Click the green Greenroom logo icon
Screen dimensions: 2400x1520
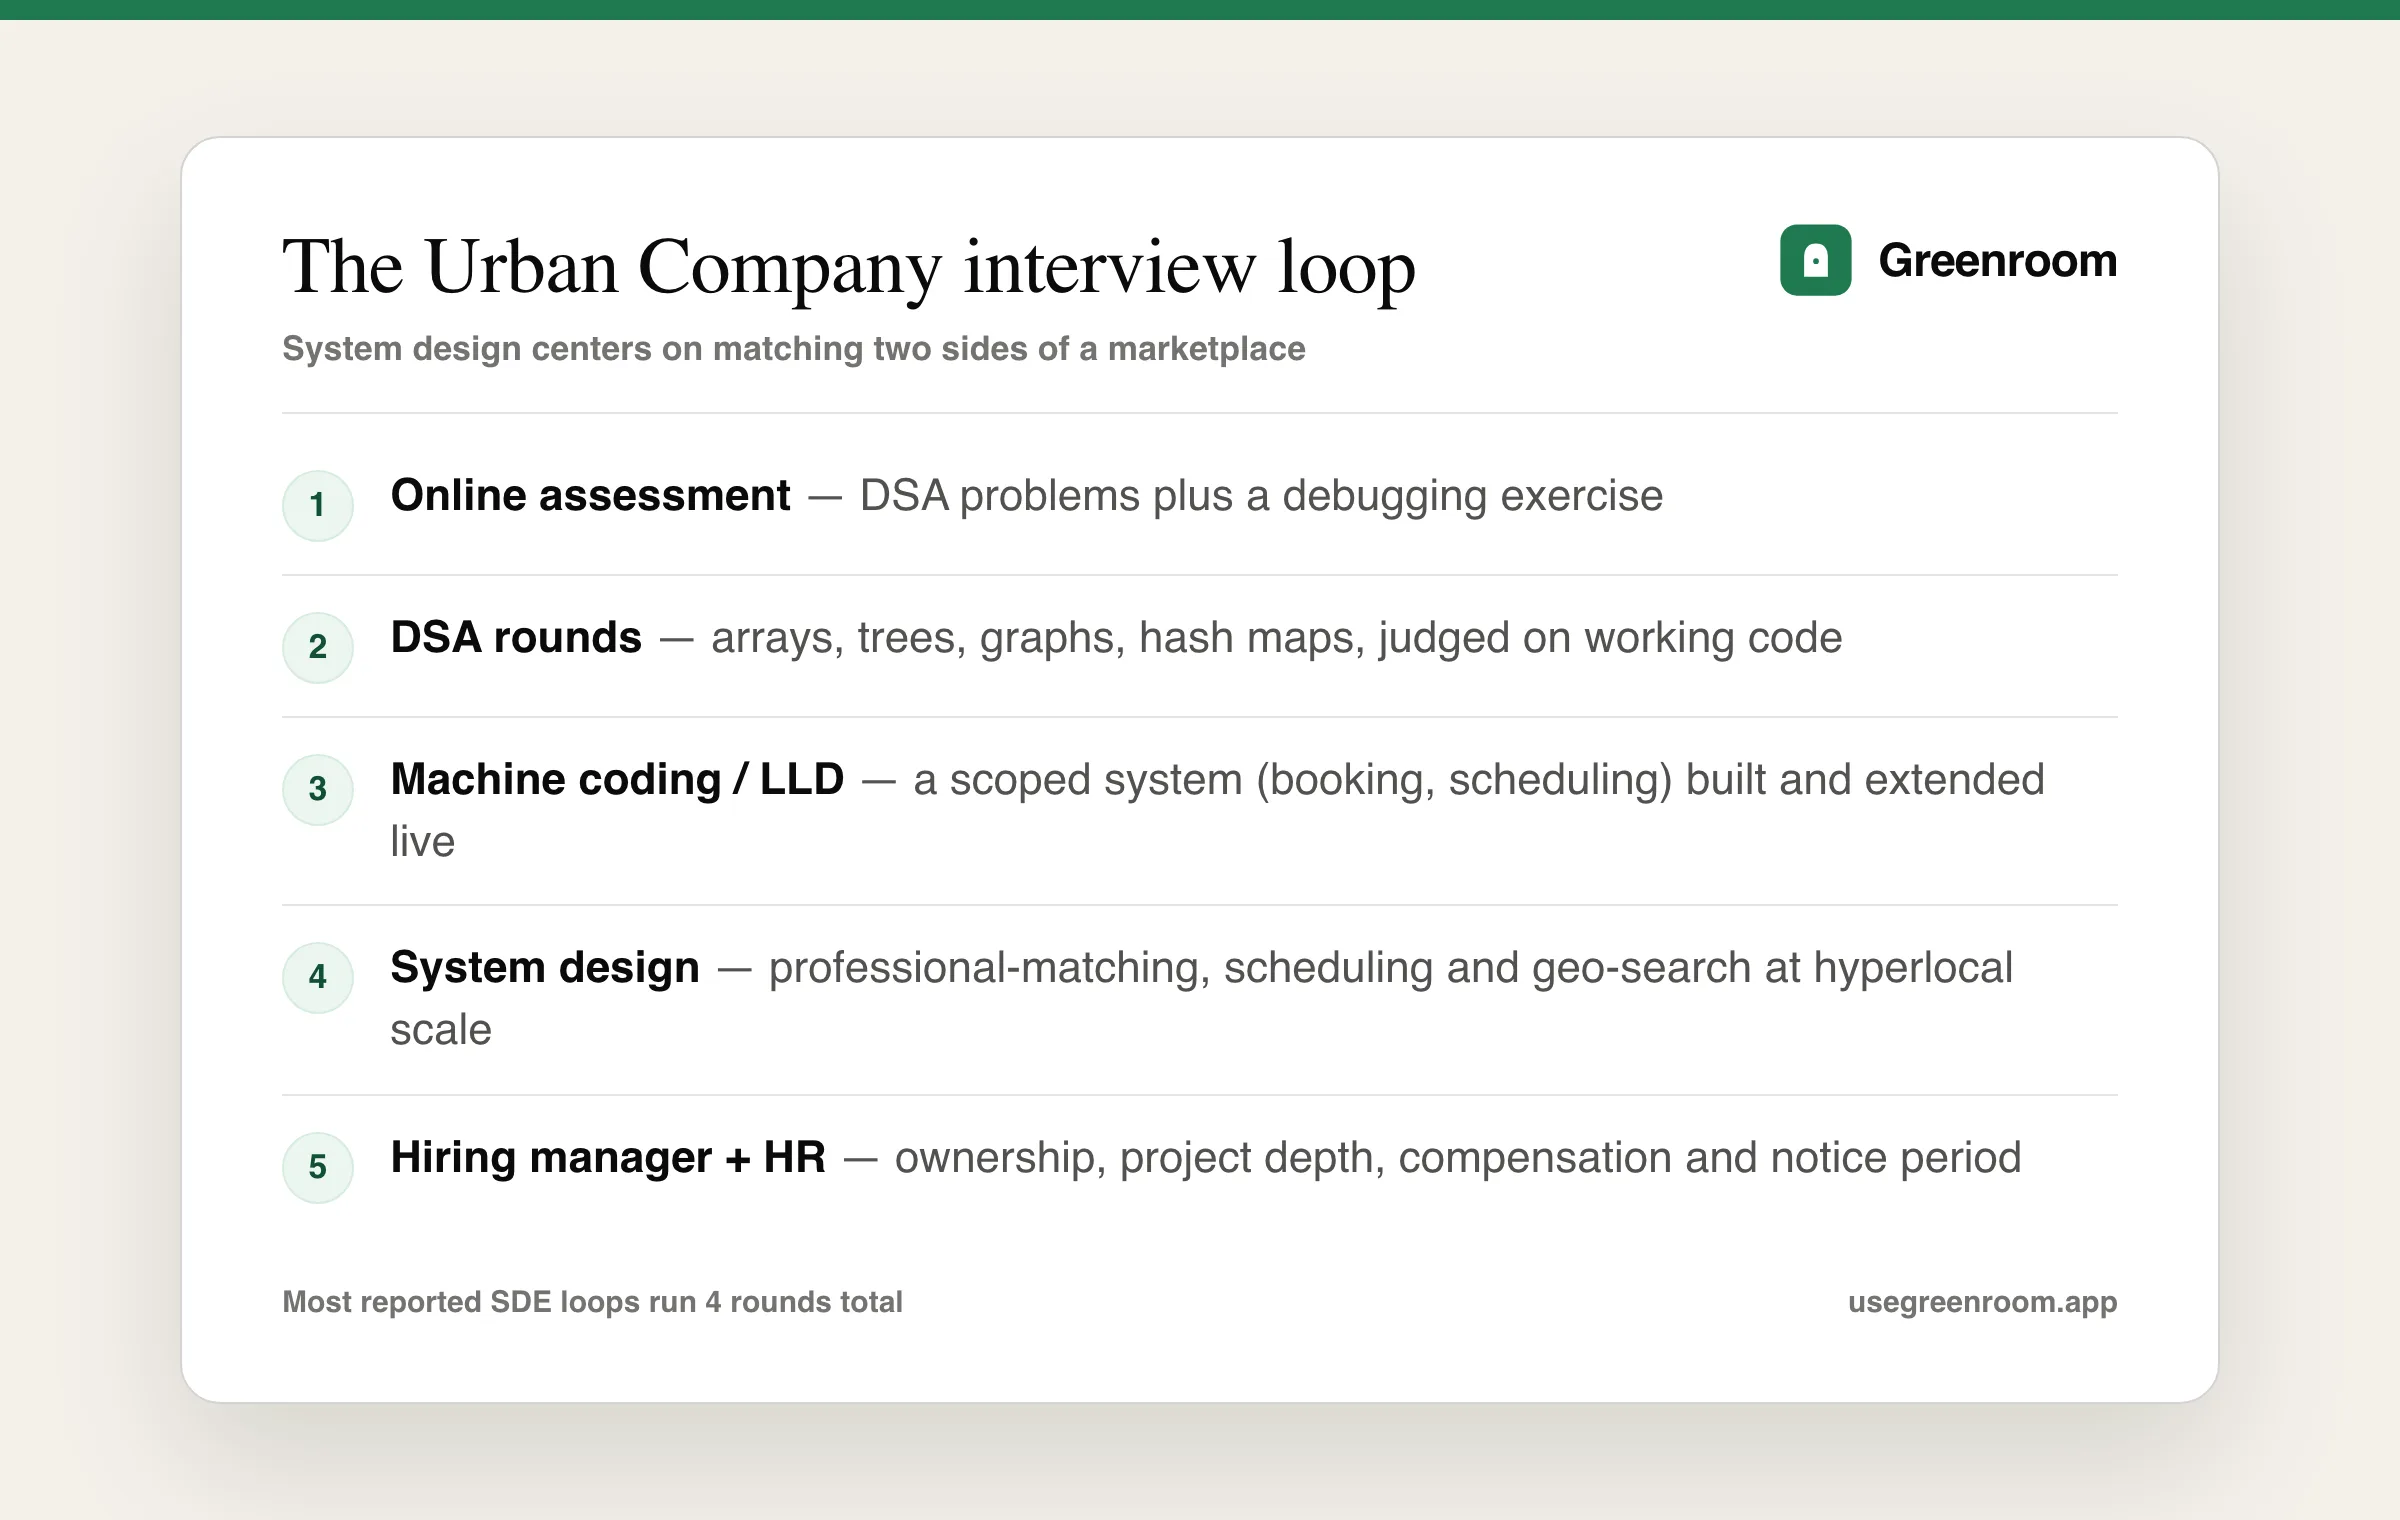pyautogui.click(x=1815, y=260)
